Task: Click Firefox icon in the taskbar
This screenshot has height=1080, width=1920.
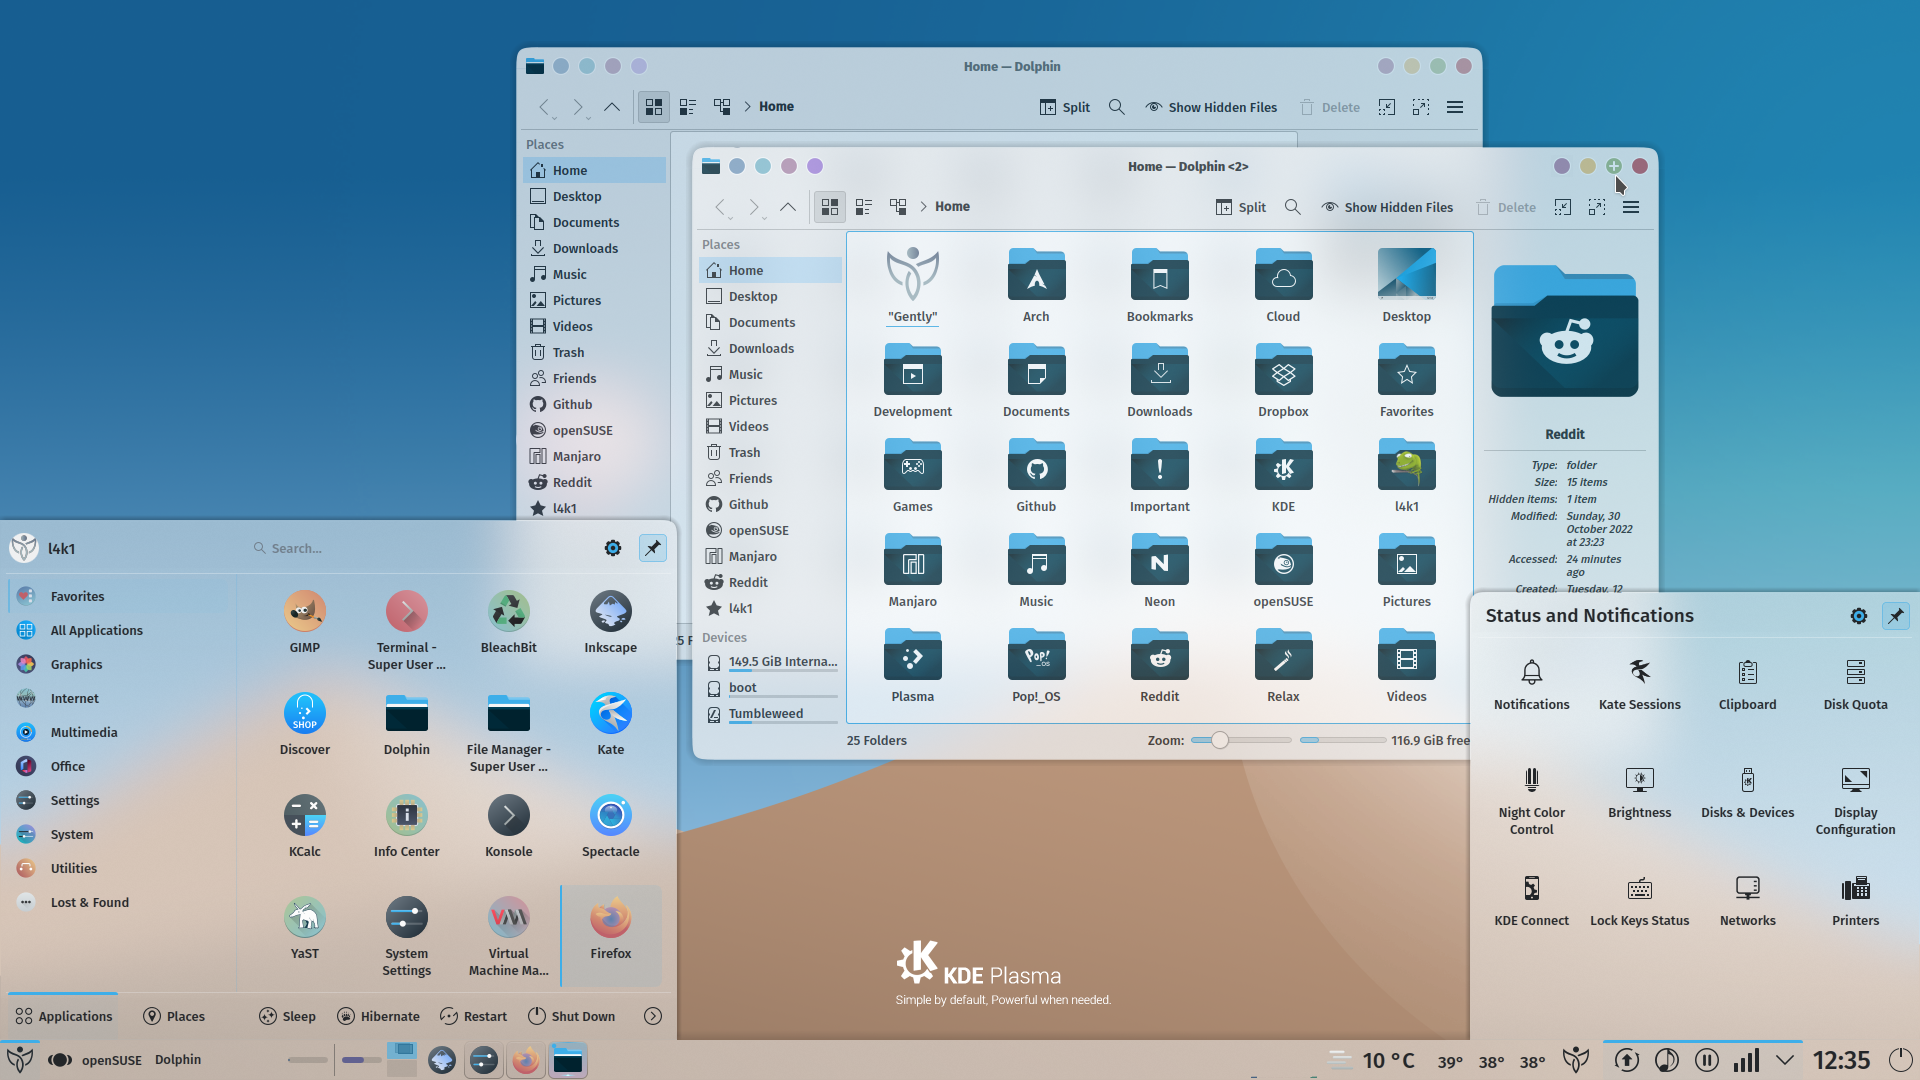Action: 525,1059
